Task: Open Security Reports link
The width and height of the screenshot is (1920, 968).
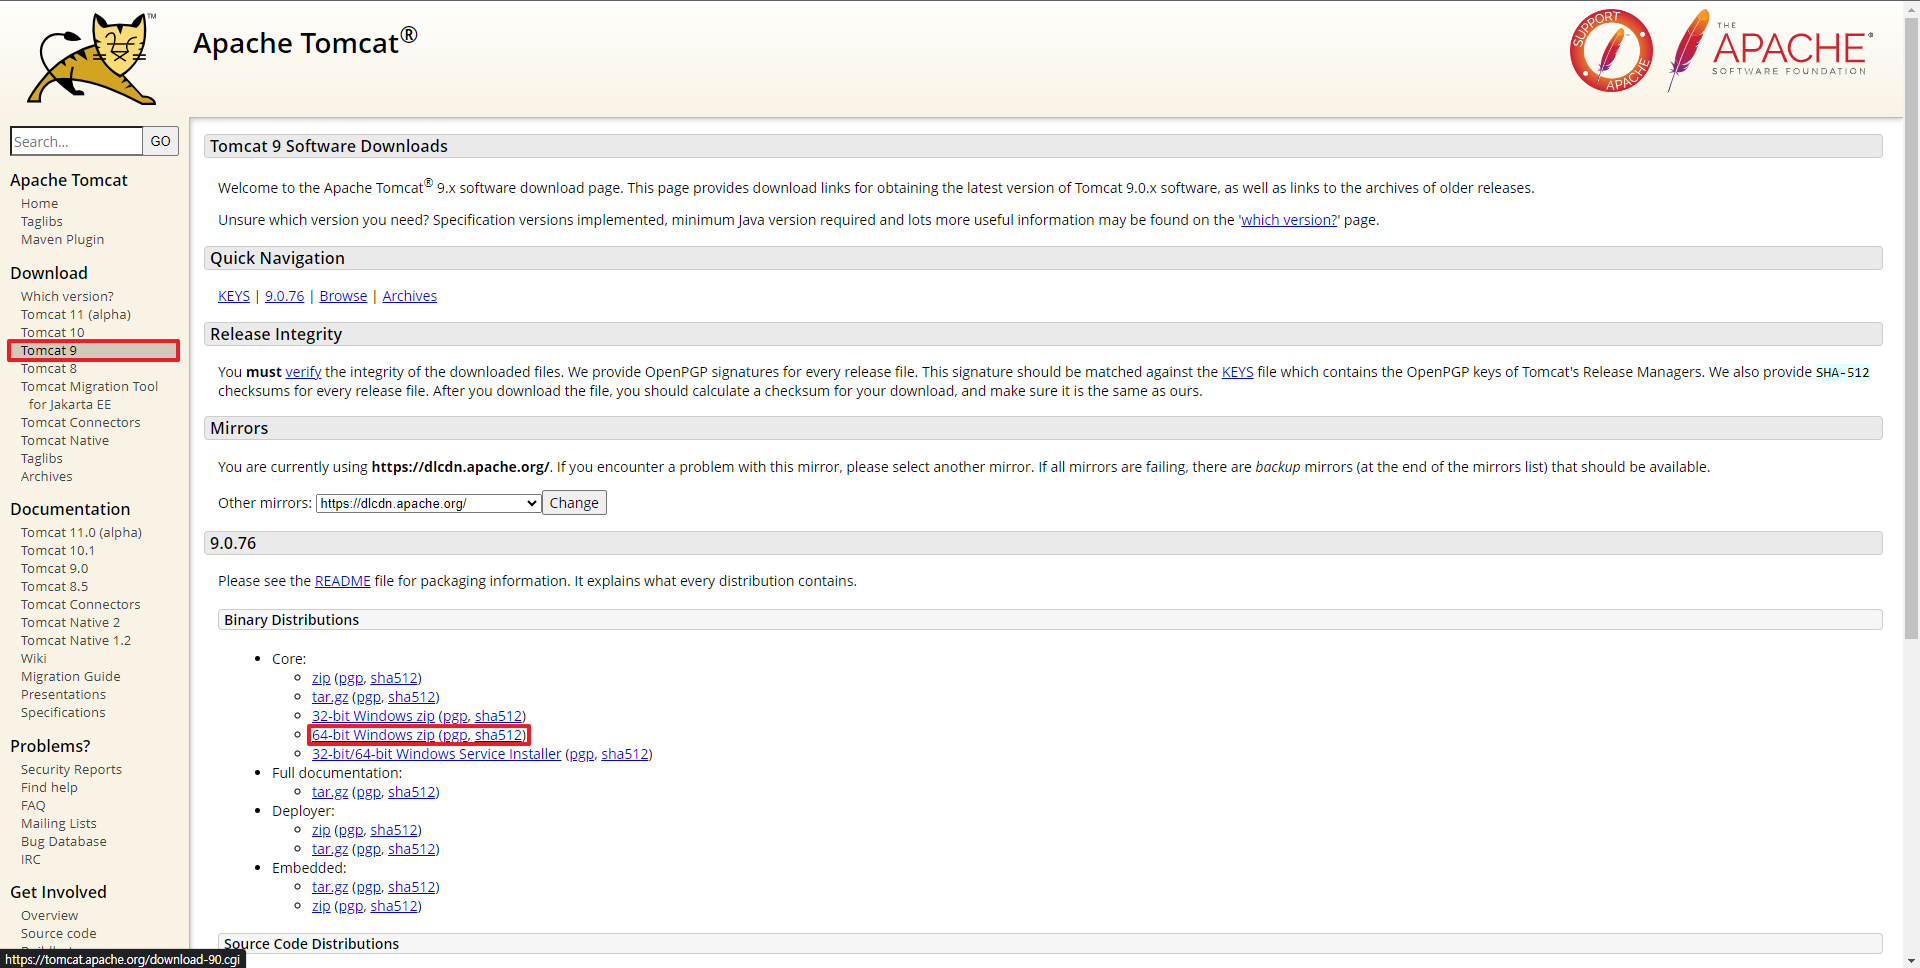Action: click(x=71, y=769)
